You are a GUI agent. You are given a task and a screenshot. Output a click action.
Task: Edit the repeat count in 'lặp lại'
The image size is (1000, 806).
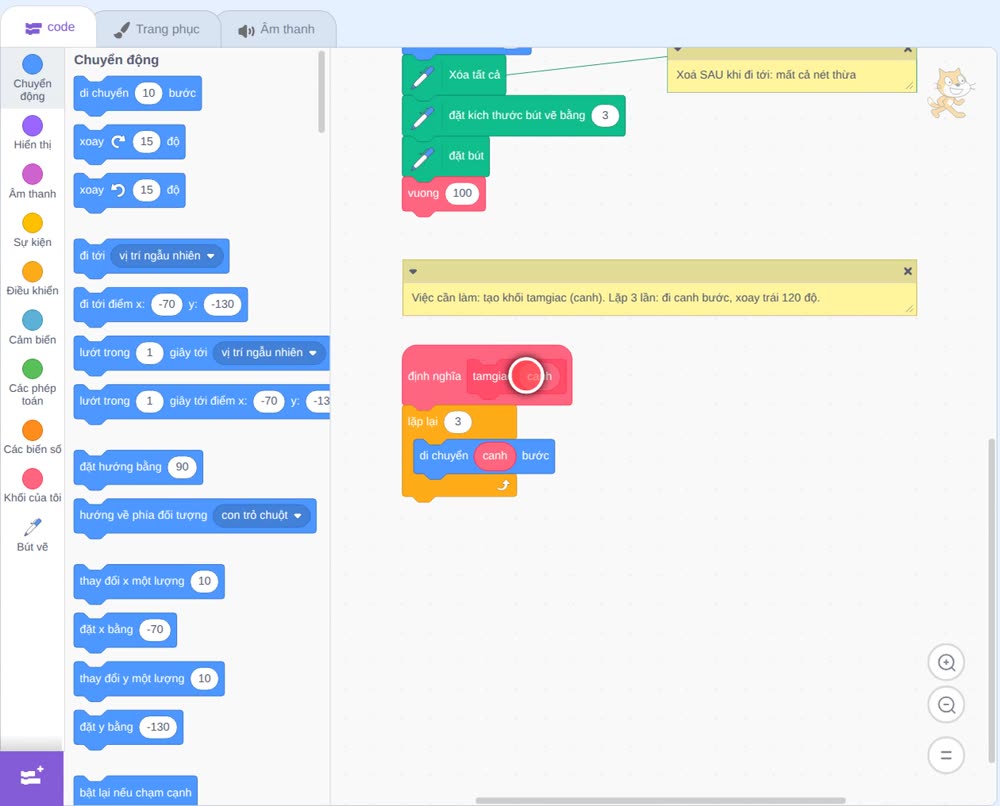tap(457, 421)
